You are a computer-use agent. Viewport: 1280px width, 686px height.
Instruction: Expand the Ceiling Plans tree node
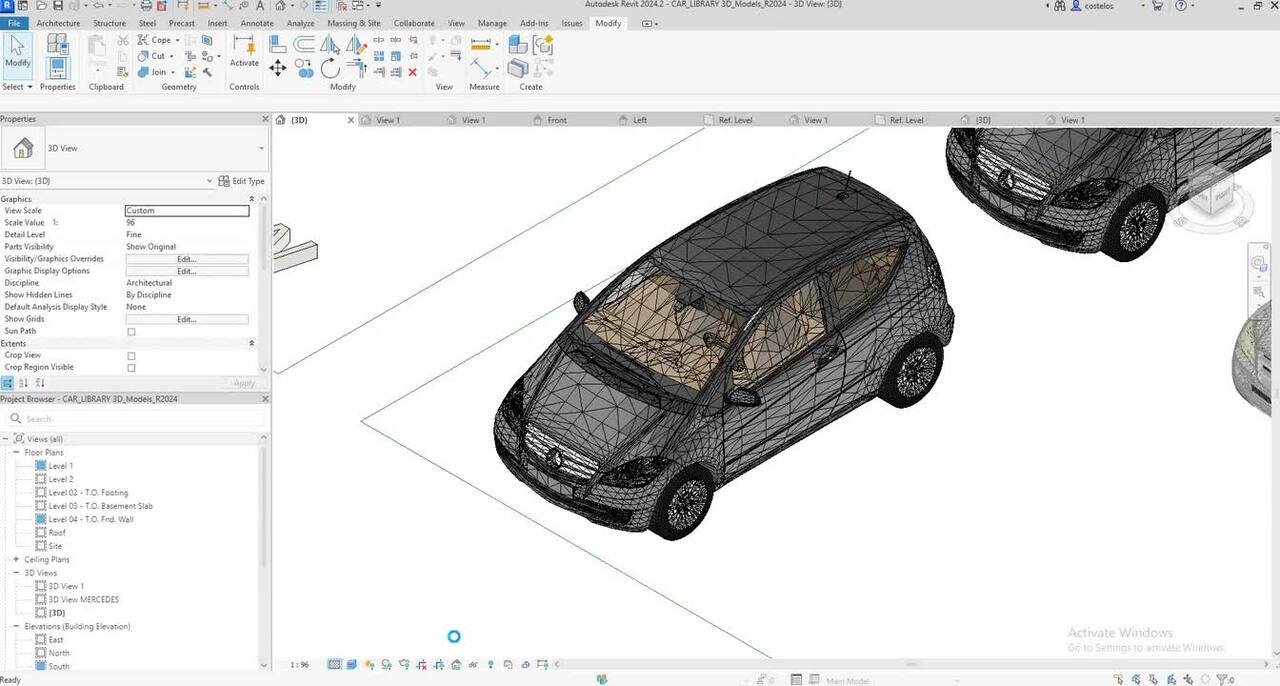(16, 560)
